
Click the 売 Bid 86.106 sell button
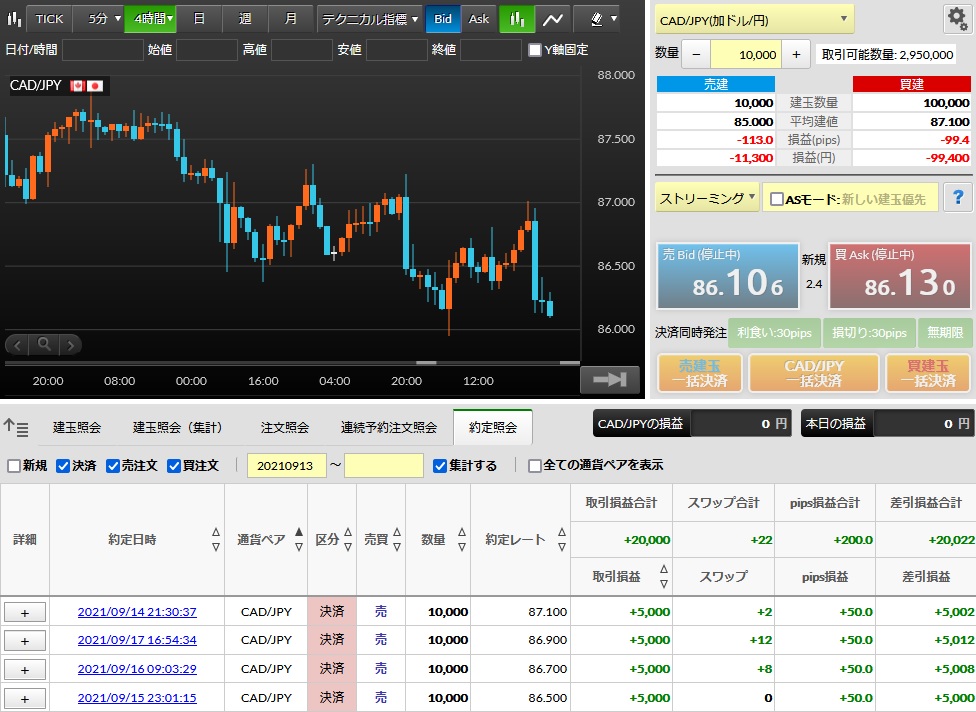pos(728,276)
